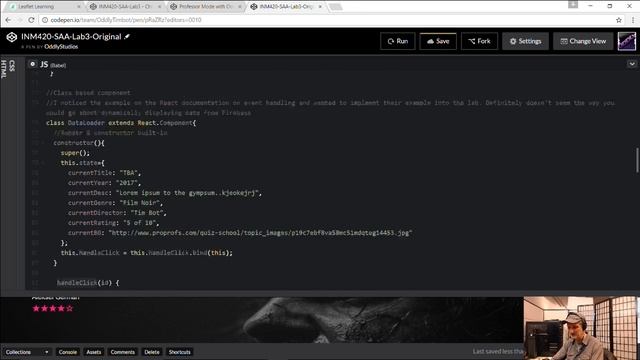640x360 pixels.
Task: Click the proprofs.com image URL string
Action: (260, 233)
